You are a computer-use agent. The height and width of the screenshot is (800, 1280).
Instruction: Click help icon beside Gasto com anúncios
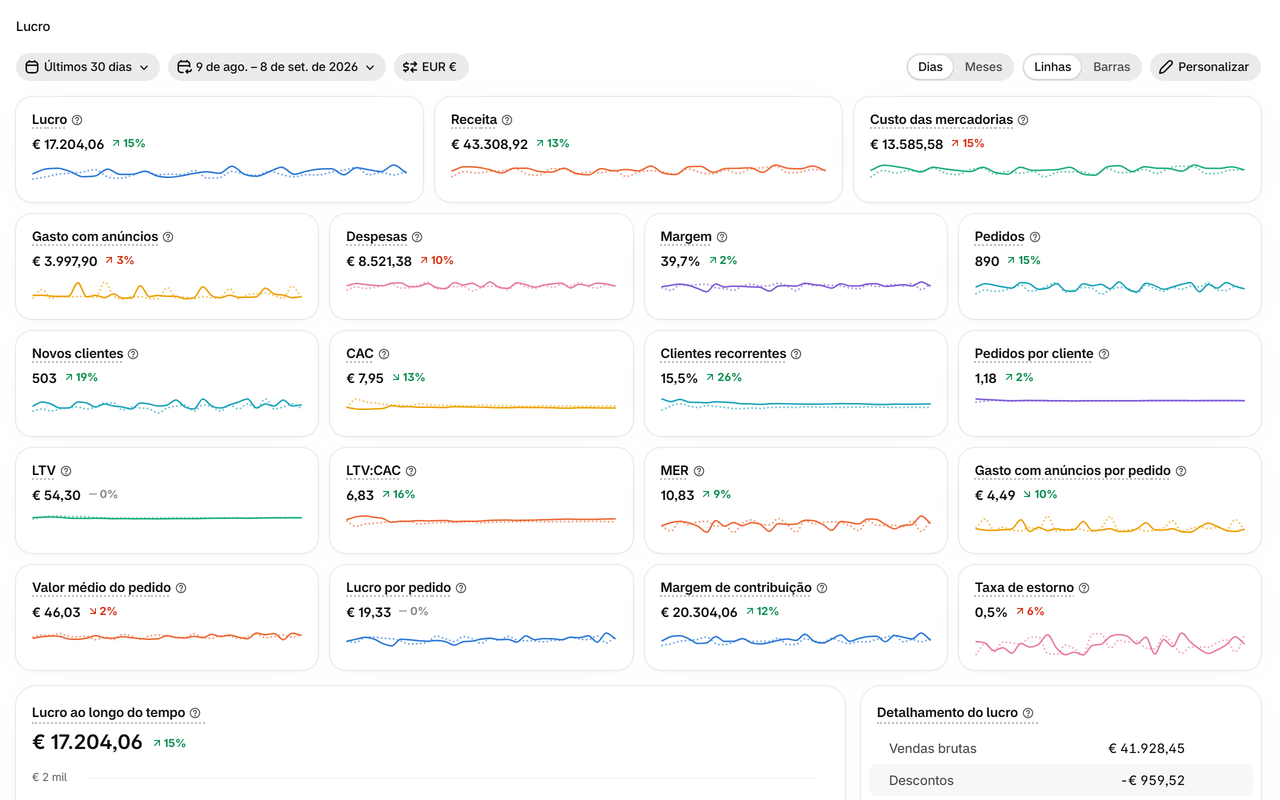pyautogui.click(x=168, y=237)
